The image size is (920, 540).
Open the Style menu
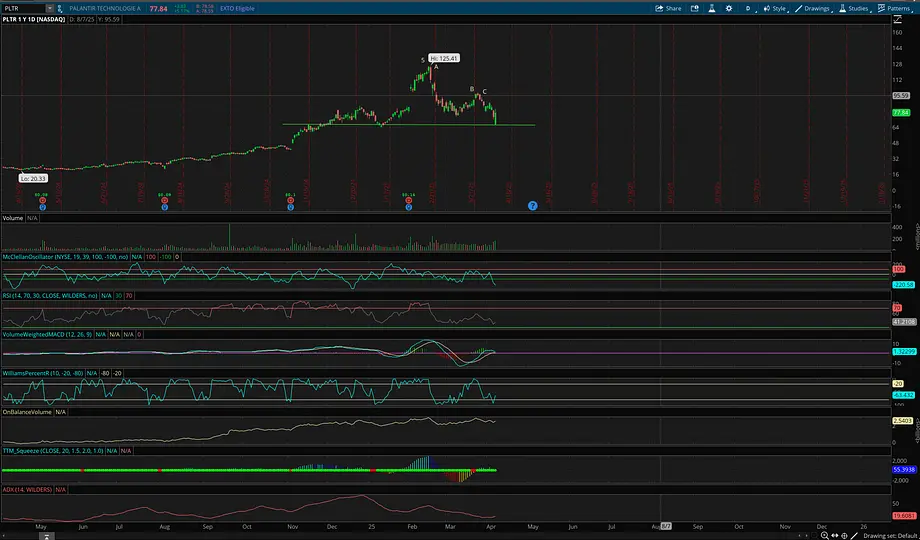[x=775, y=8]
